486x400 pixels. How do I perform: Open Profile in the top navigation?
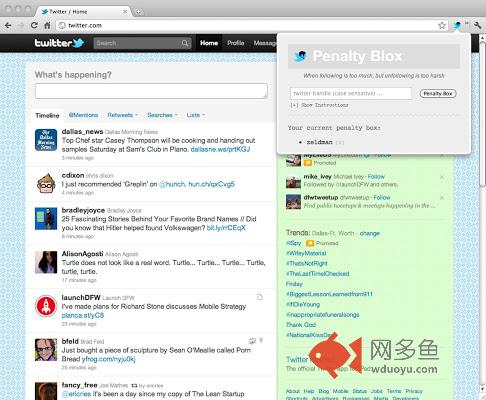[236, 43]
